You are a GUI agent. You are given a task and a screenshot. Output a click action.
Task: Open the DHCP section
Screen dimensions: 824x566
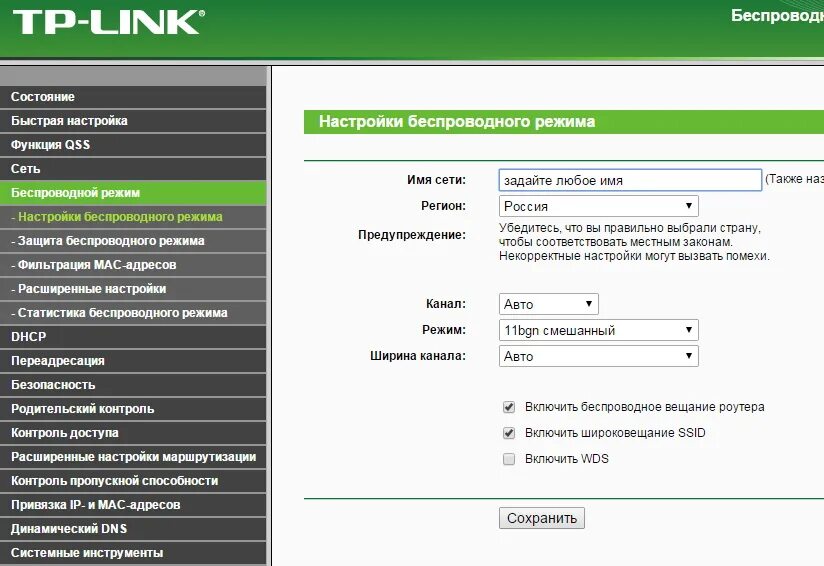click(x=133, y=337)
